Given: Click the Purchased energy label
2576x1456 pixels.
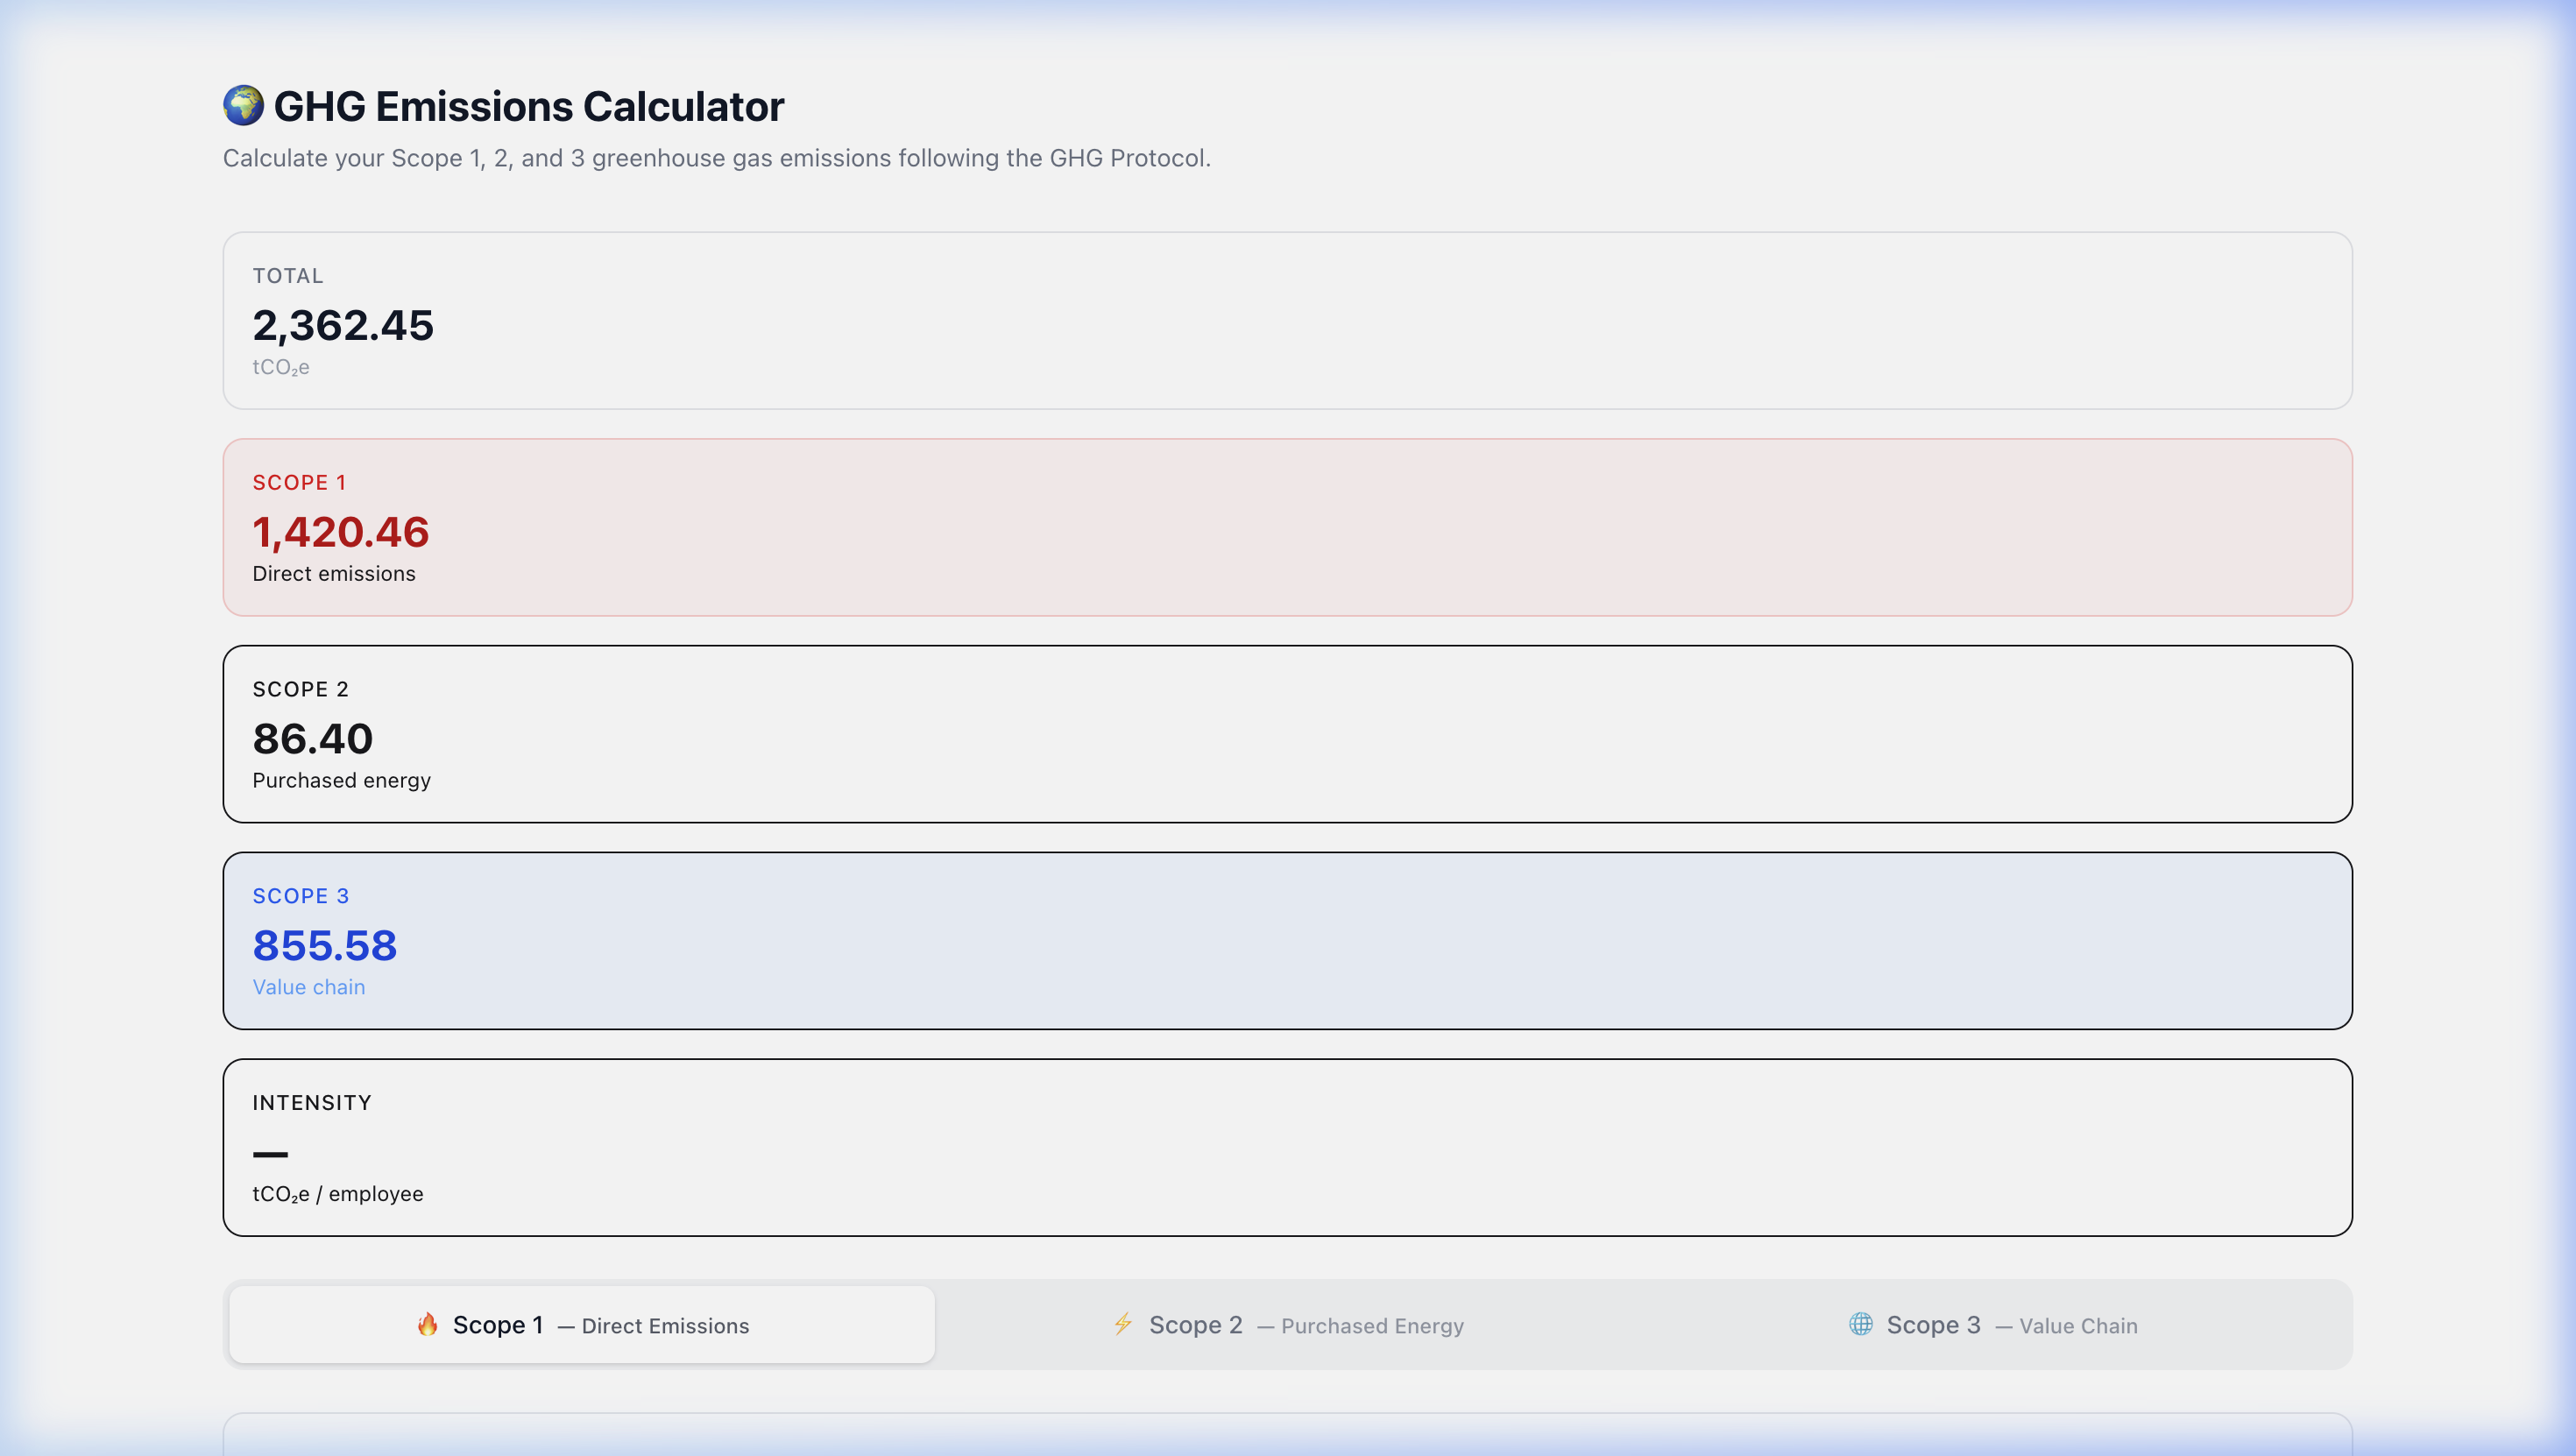Looking at the screenshot, I should click(x=341, y=780).
